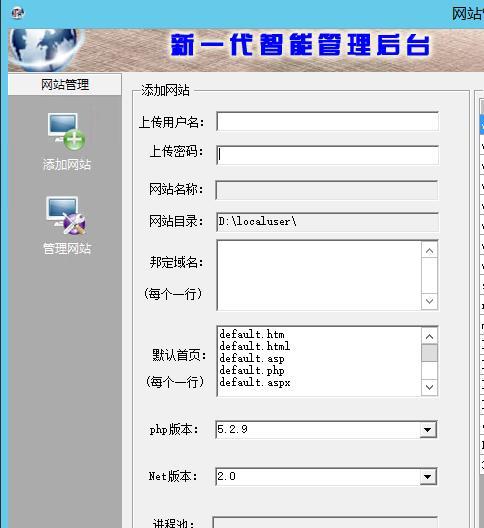Image resolution: width=484 pixels, height=528 pixels.
Task: Click the up arrow of the 邦定域名 scrollbar
Action: click(x=429, y=251)
